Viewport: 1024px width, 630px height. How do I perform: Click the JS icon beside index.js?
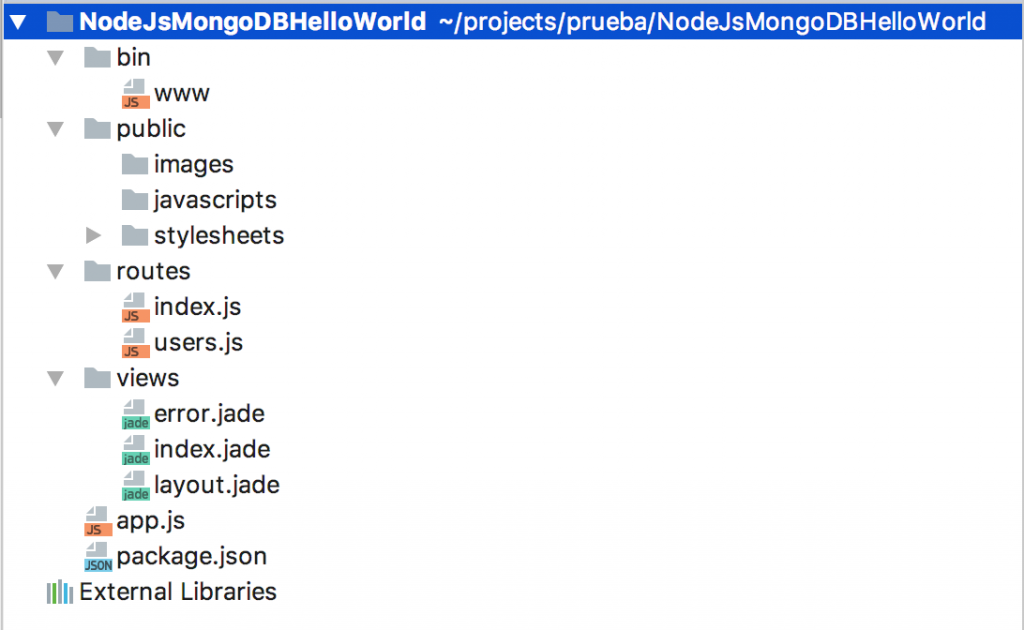tap(135, 307)
